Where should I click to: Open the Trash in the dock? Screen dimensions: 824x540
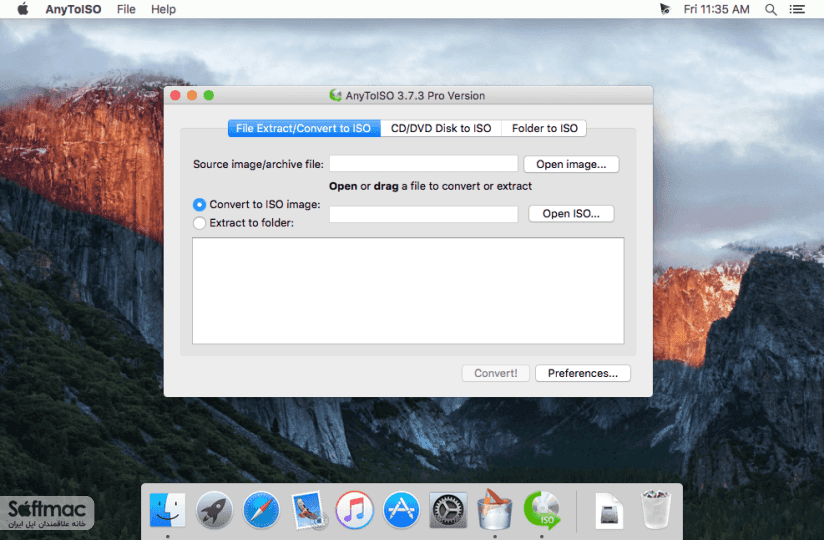(655, 510)
